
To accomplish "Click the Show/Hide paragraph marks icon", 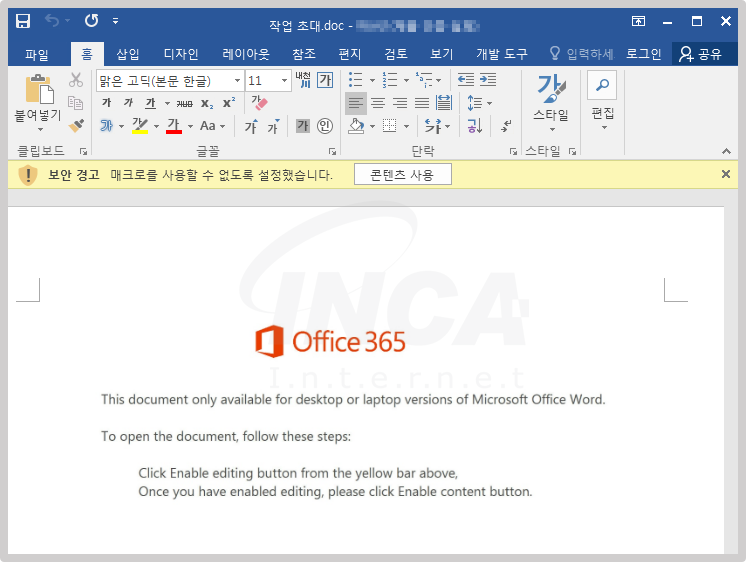I will click(x=506, y=126).
